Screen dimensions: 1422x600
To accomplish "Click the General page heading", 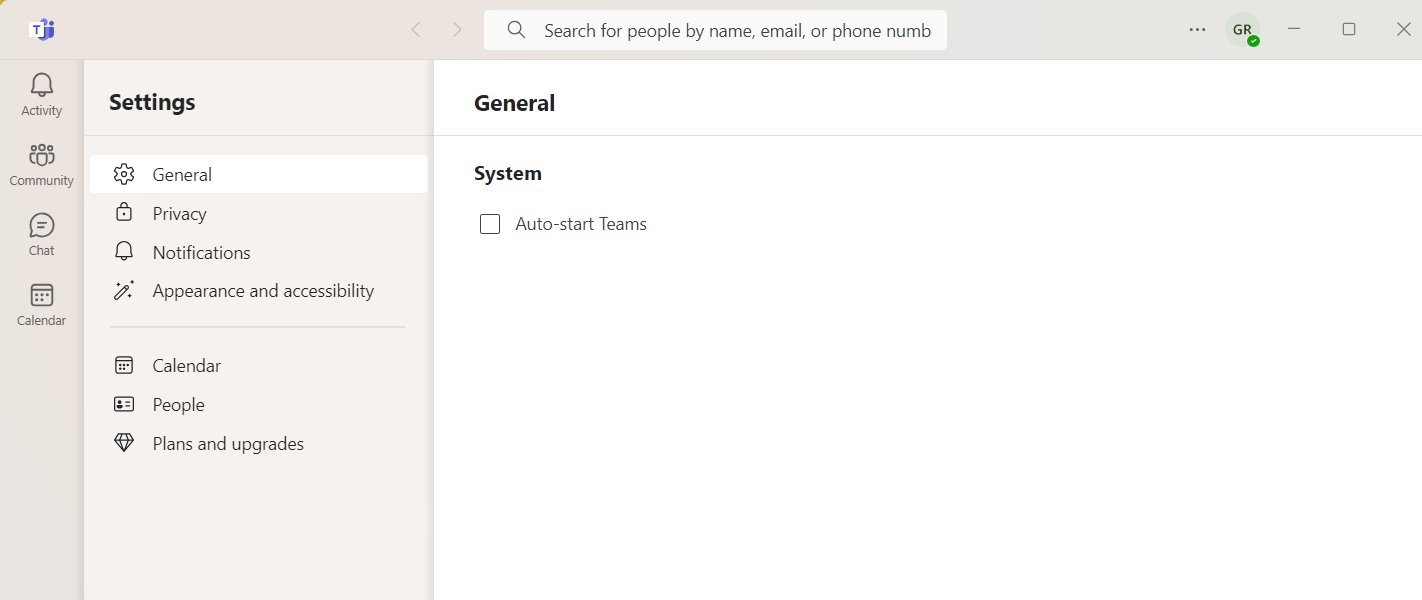I will pyautogui.click(x=515, y=103).
